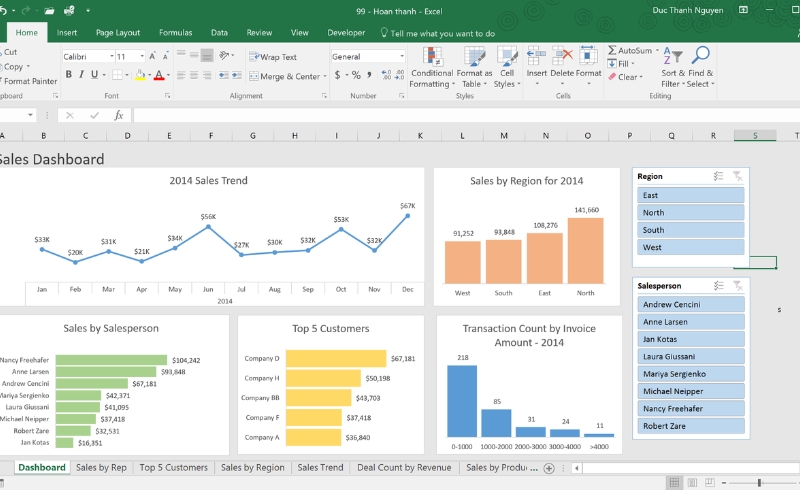Open the Data ribbon tab
This screenshot has height=490, width=800.
click(x=219, y=33)
